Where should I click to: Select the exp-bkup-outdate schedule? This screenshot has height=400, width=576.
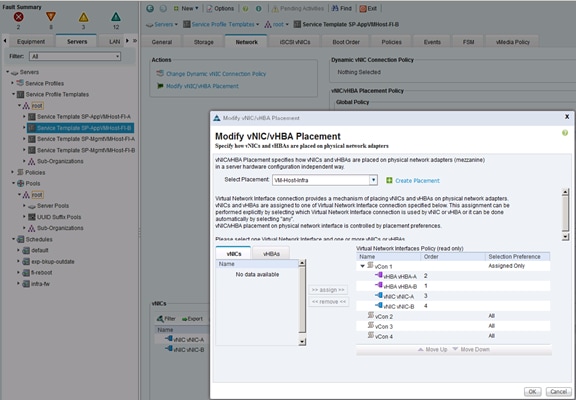[53, 262]
